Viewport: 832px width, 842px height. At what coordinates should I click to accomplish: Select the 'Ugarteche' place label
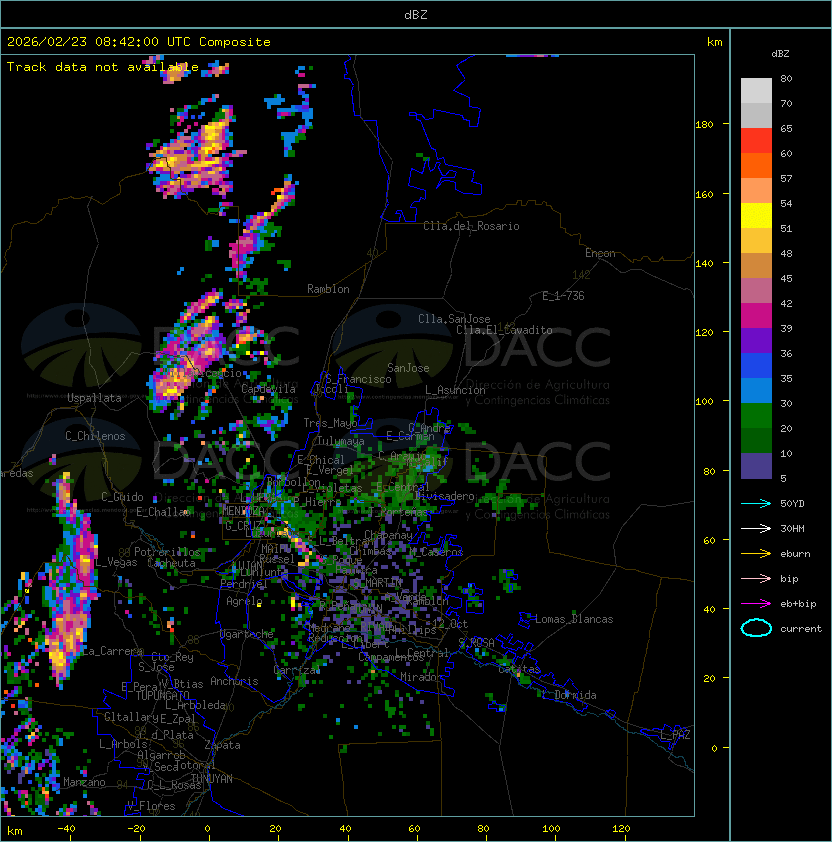click(247, 634)
